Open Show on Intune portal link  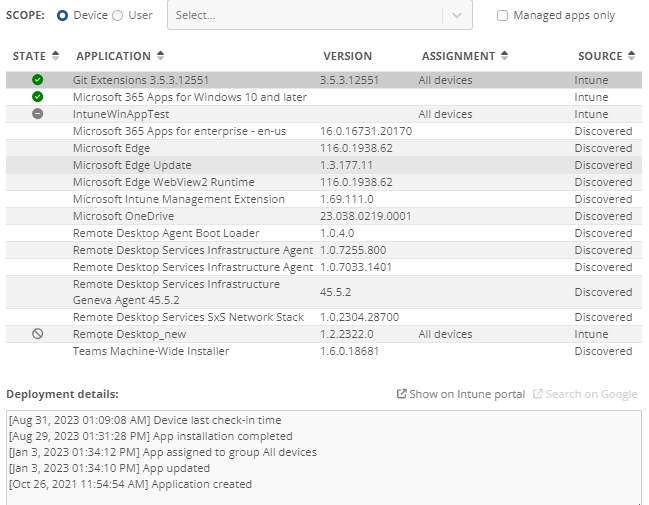click(x=466, y=394)
